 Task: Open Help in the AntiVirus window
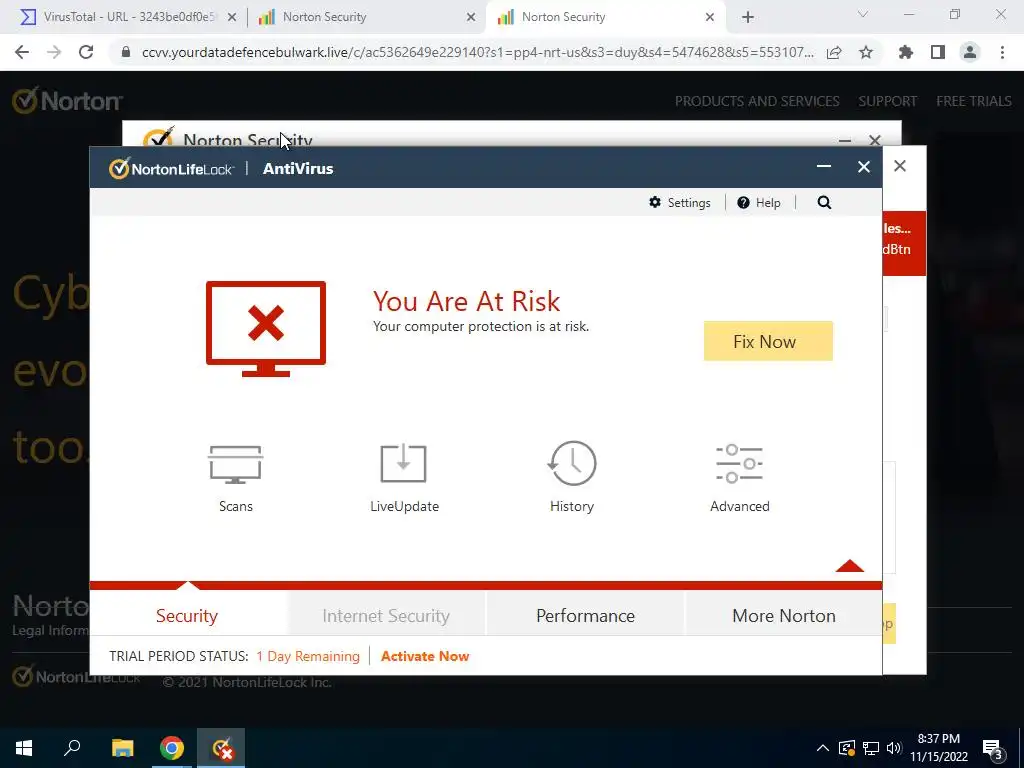pos(759,202)
